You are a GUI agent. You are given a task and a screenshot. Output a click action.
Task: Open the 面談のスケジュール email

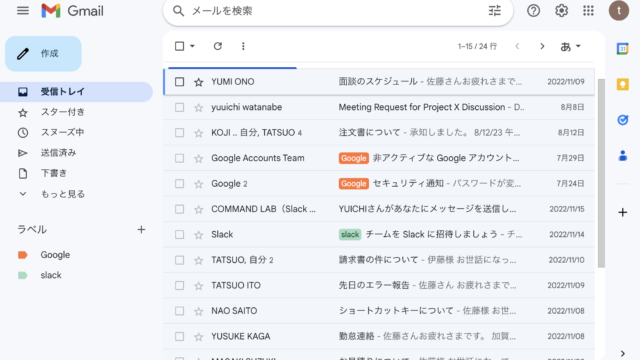[378, 82]
